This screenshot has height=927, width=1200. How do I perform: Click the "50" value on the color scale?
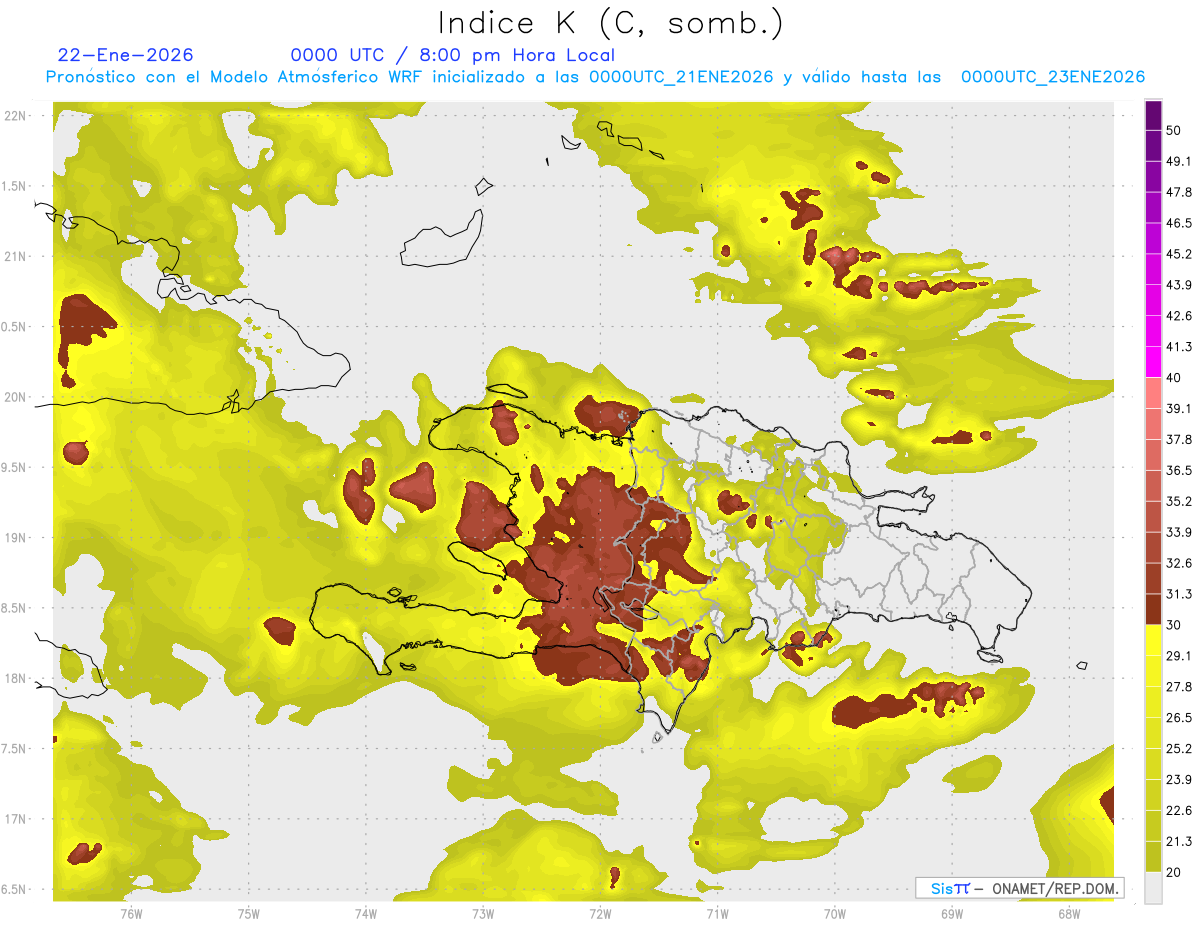pyautogui.click(x=1174, y=131)
